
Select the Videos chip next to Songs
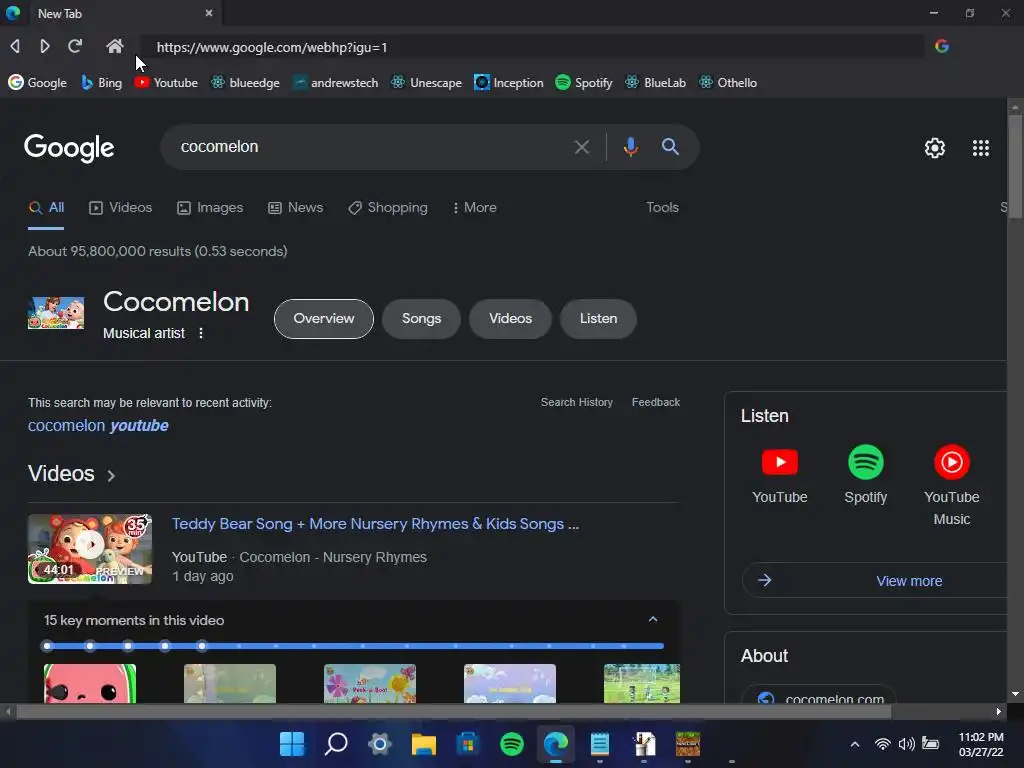[511, 319]
